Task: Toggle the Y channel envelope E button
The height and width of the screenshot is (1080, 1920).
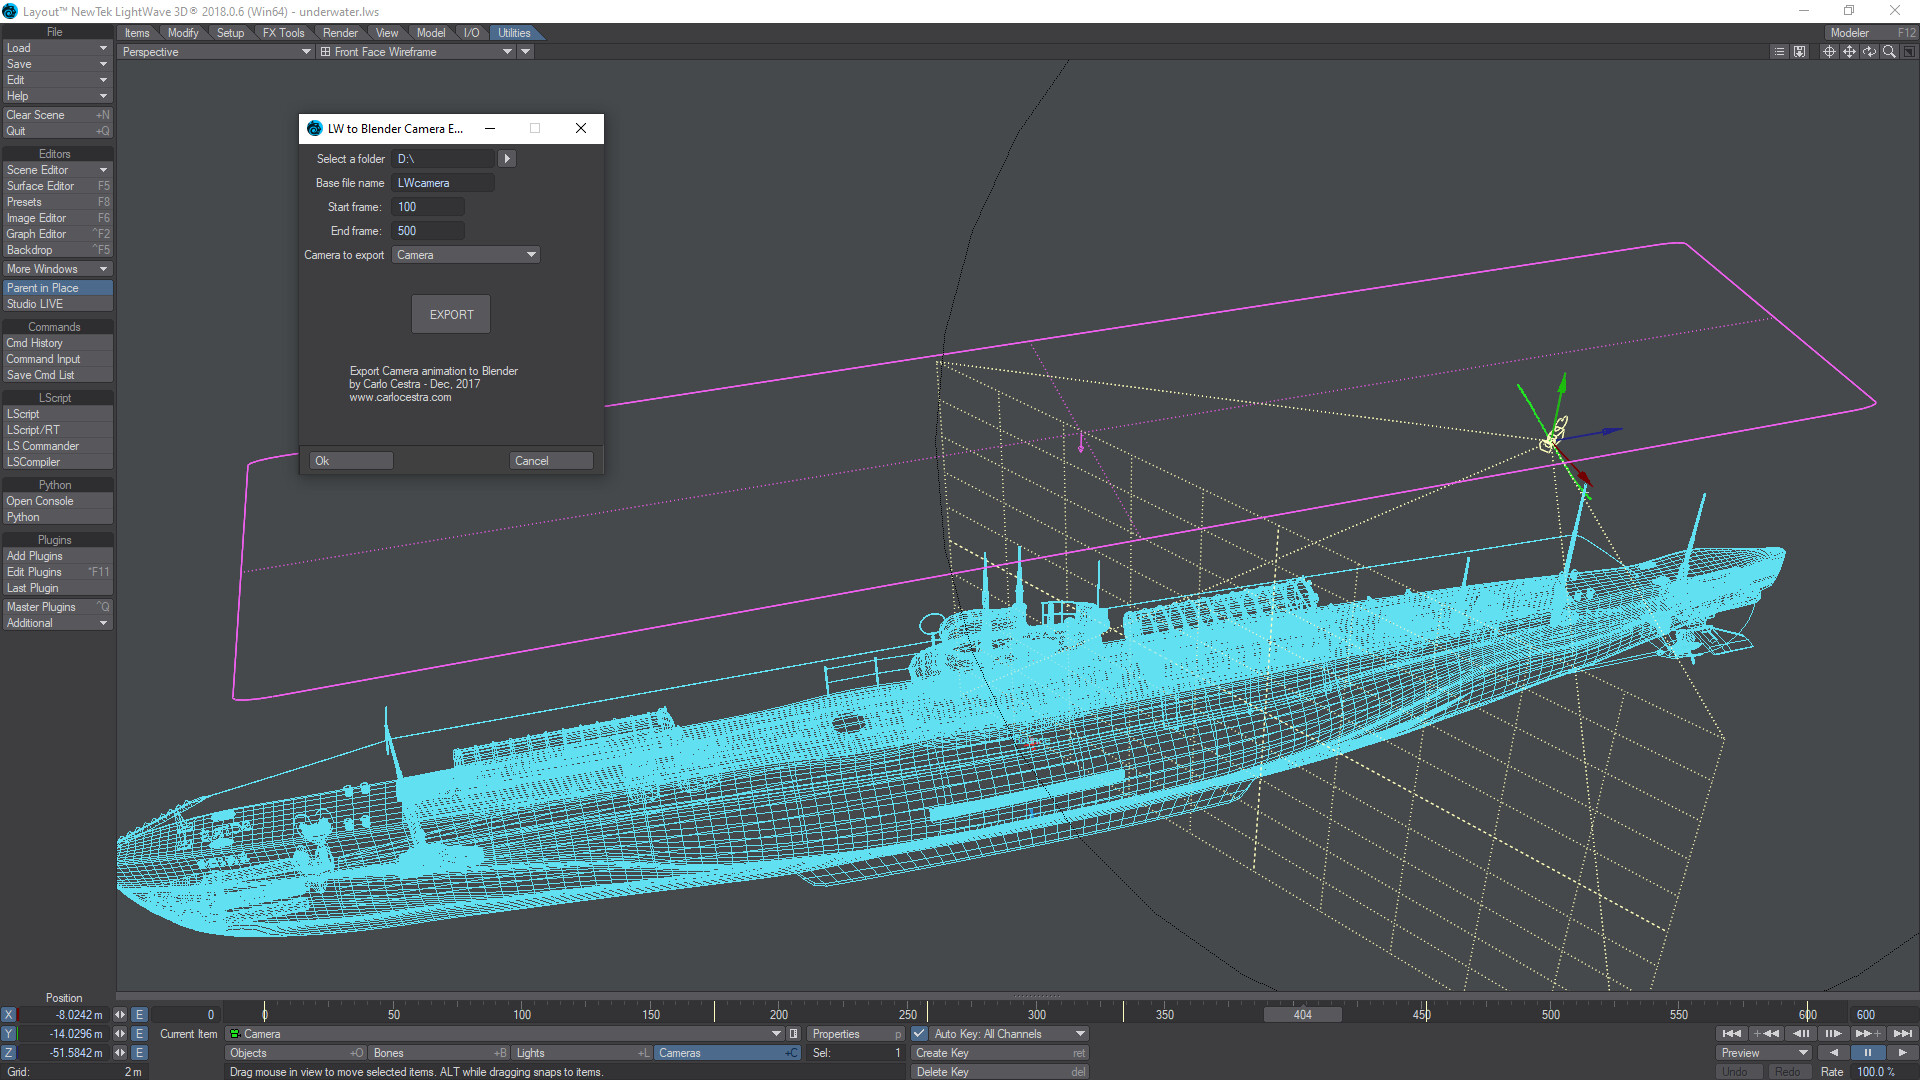Action: click(x=140, y=1034)
